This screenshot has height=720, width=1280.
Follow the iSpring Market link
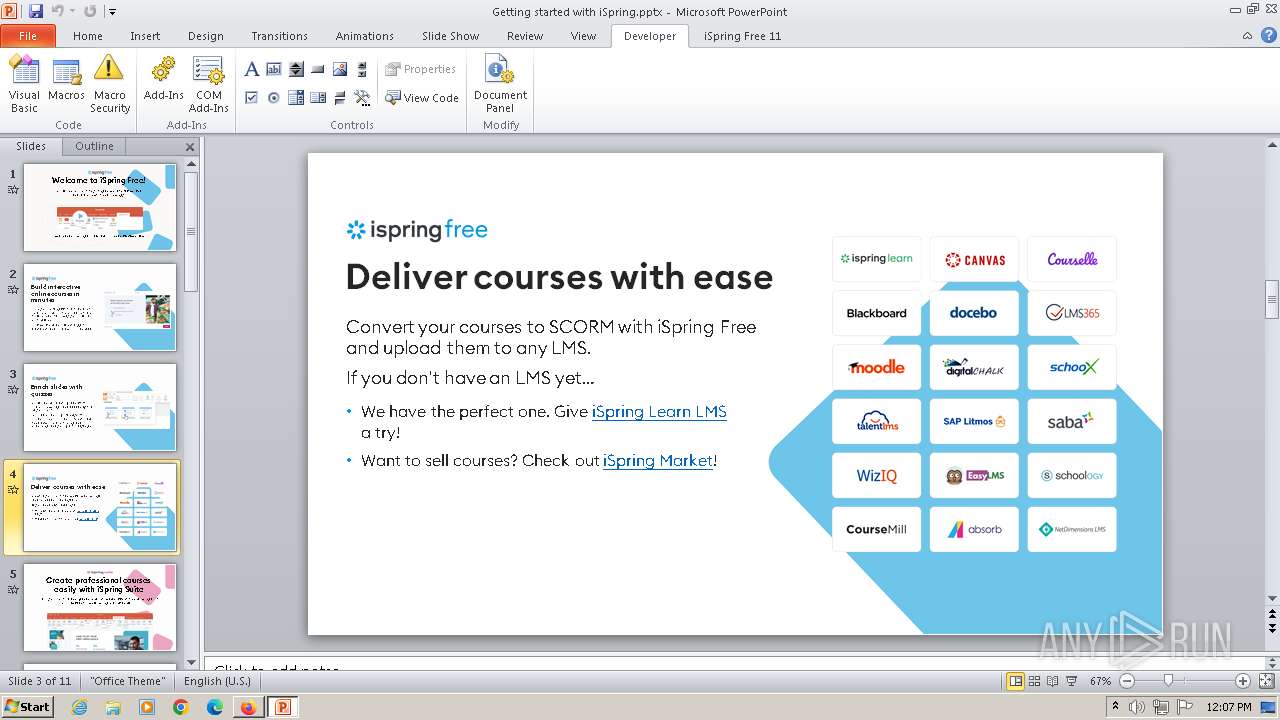pos(658,460)
